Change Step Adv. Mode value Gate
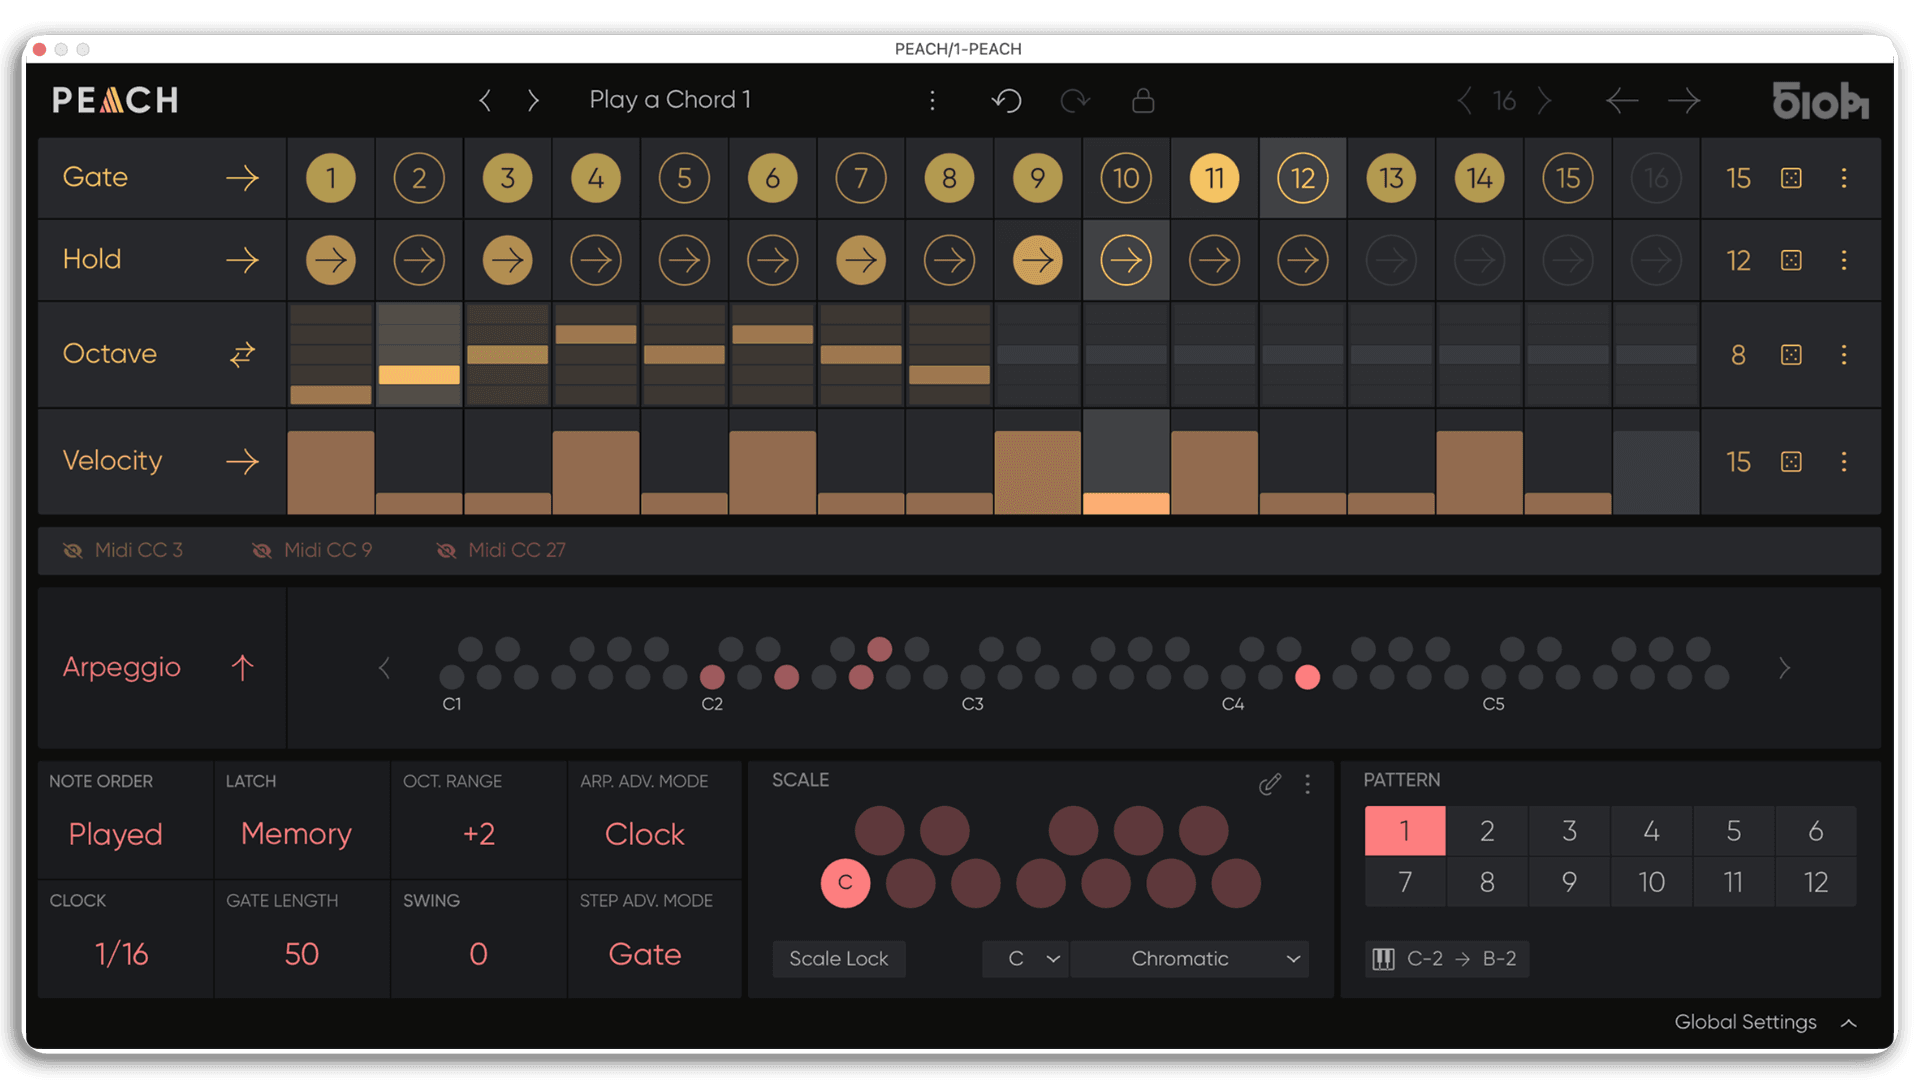 click(x=645, y=954)
